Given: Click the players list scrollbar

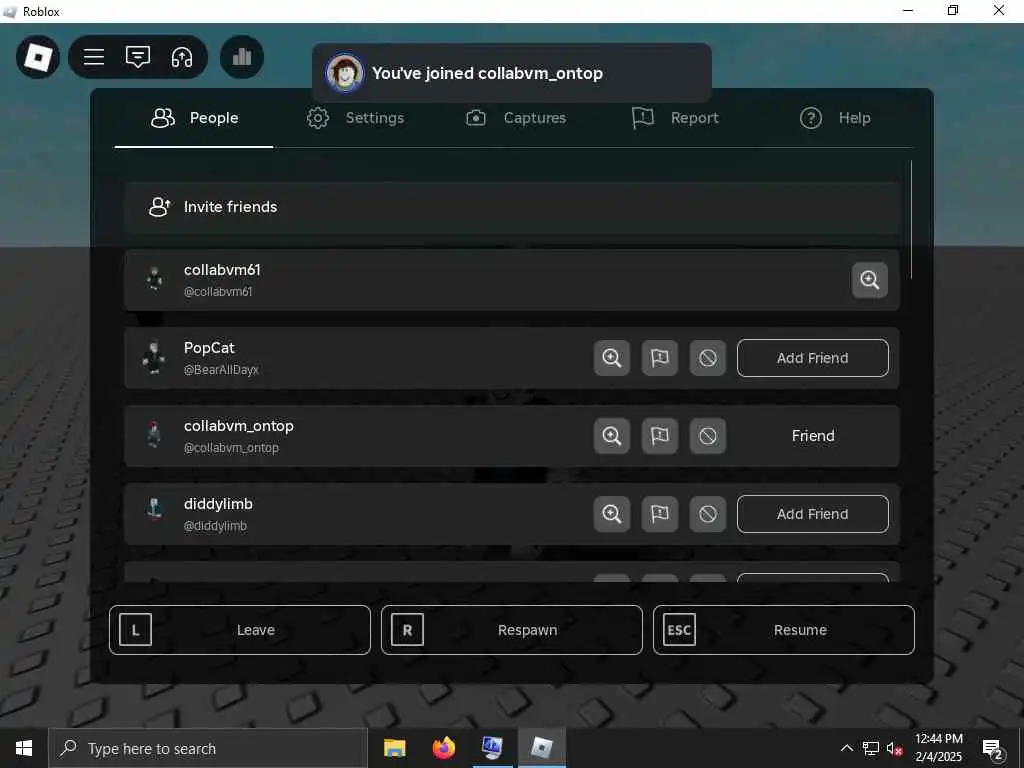Looking at the screenshot, I should 911,219.
